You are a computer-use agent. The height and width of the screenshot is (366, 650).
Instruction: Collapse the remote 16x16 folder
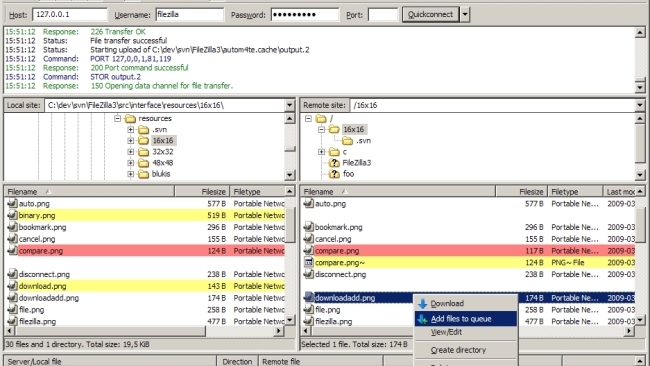pyautogui.click(x=321, y=130)
